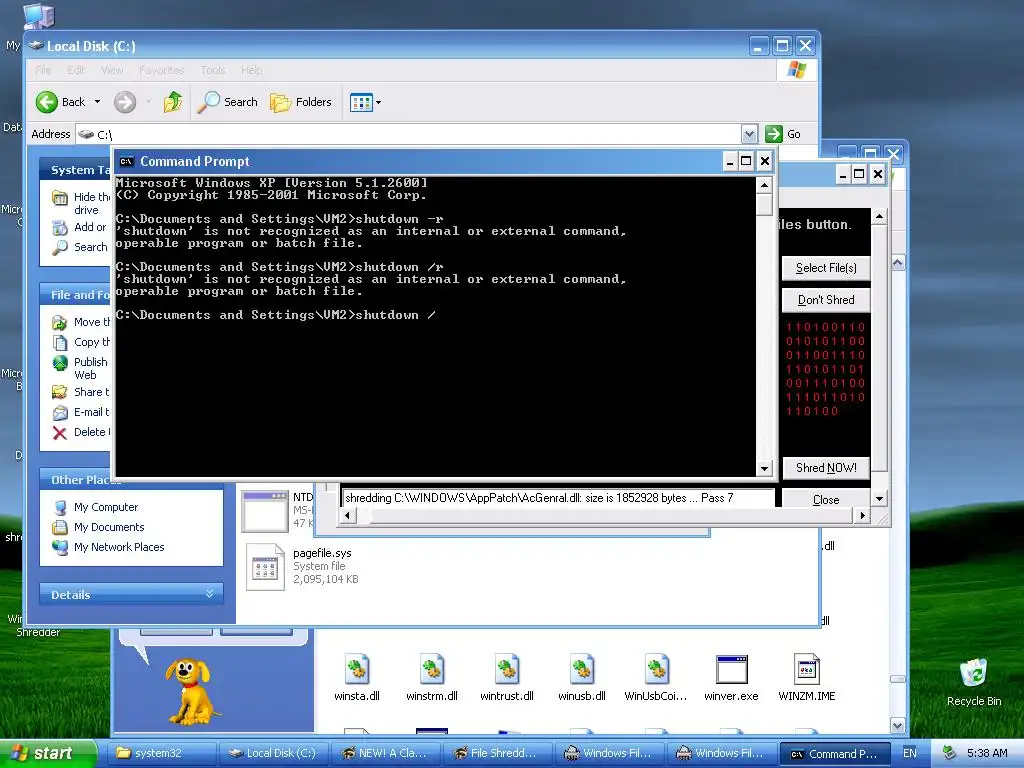Click the Go button next to address bar
The image size is (1024, 768).
783,134
